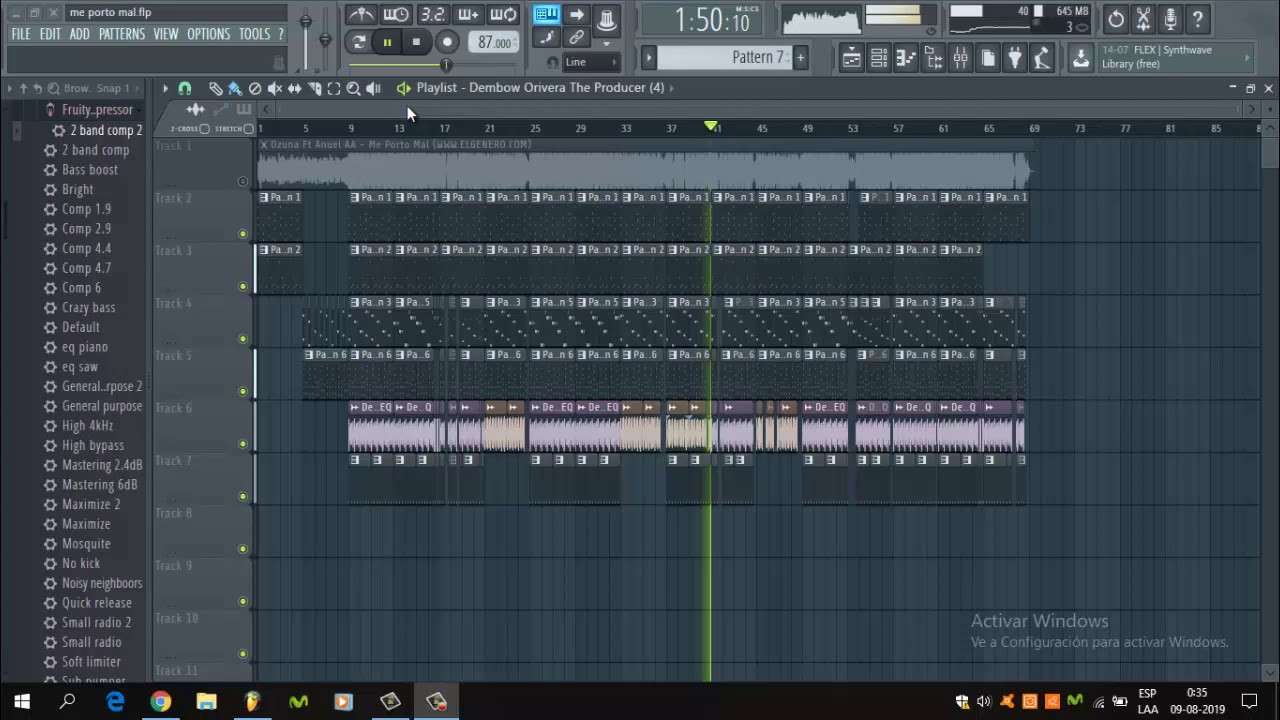Select Mastering 6dB preset in browser
The height and width of the screenshot is (720, 1280).
pyautogui.click(x=99, y=485)
